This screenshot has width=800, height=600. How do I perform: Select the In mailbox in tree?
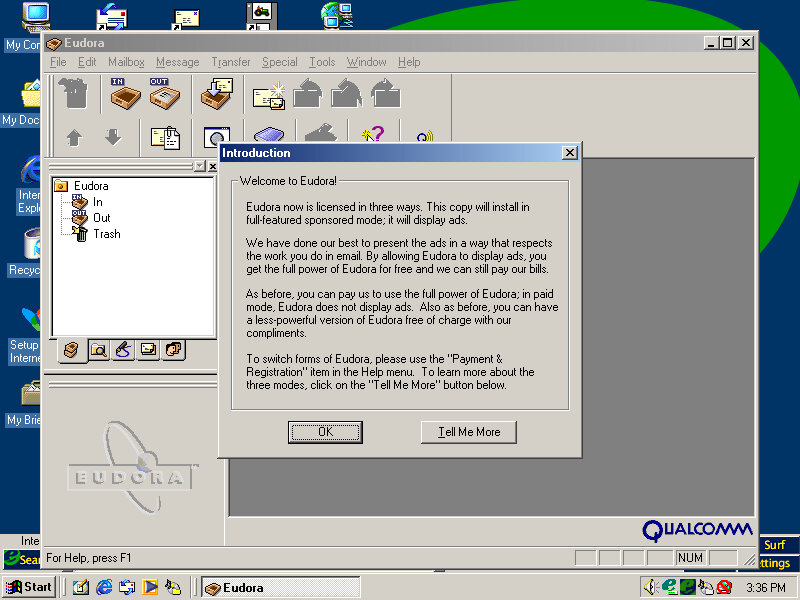pyautogui.click(x=98, y=202)
